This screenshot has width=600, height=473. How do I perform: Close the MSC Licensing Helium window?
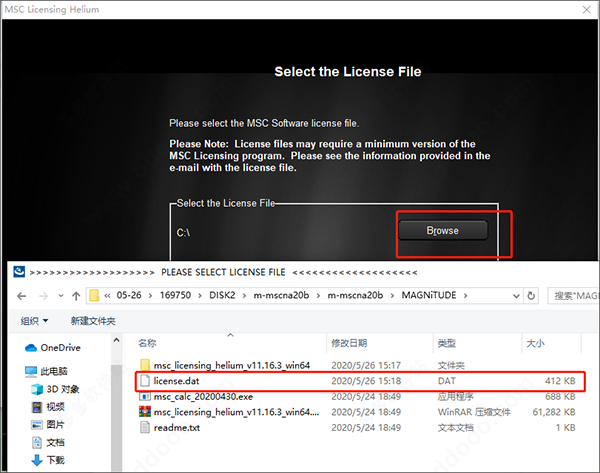[x=586, y=10]
